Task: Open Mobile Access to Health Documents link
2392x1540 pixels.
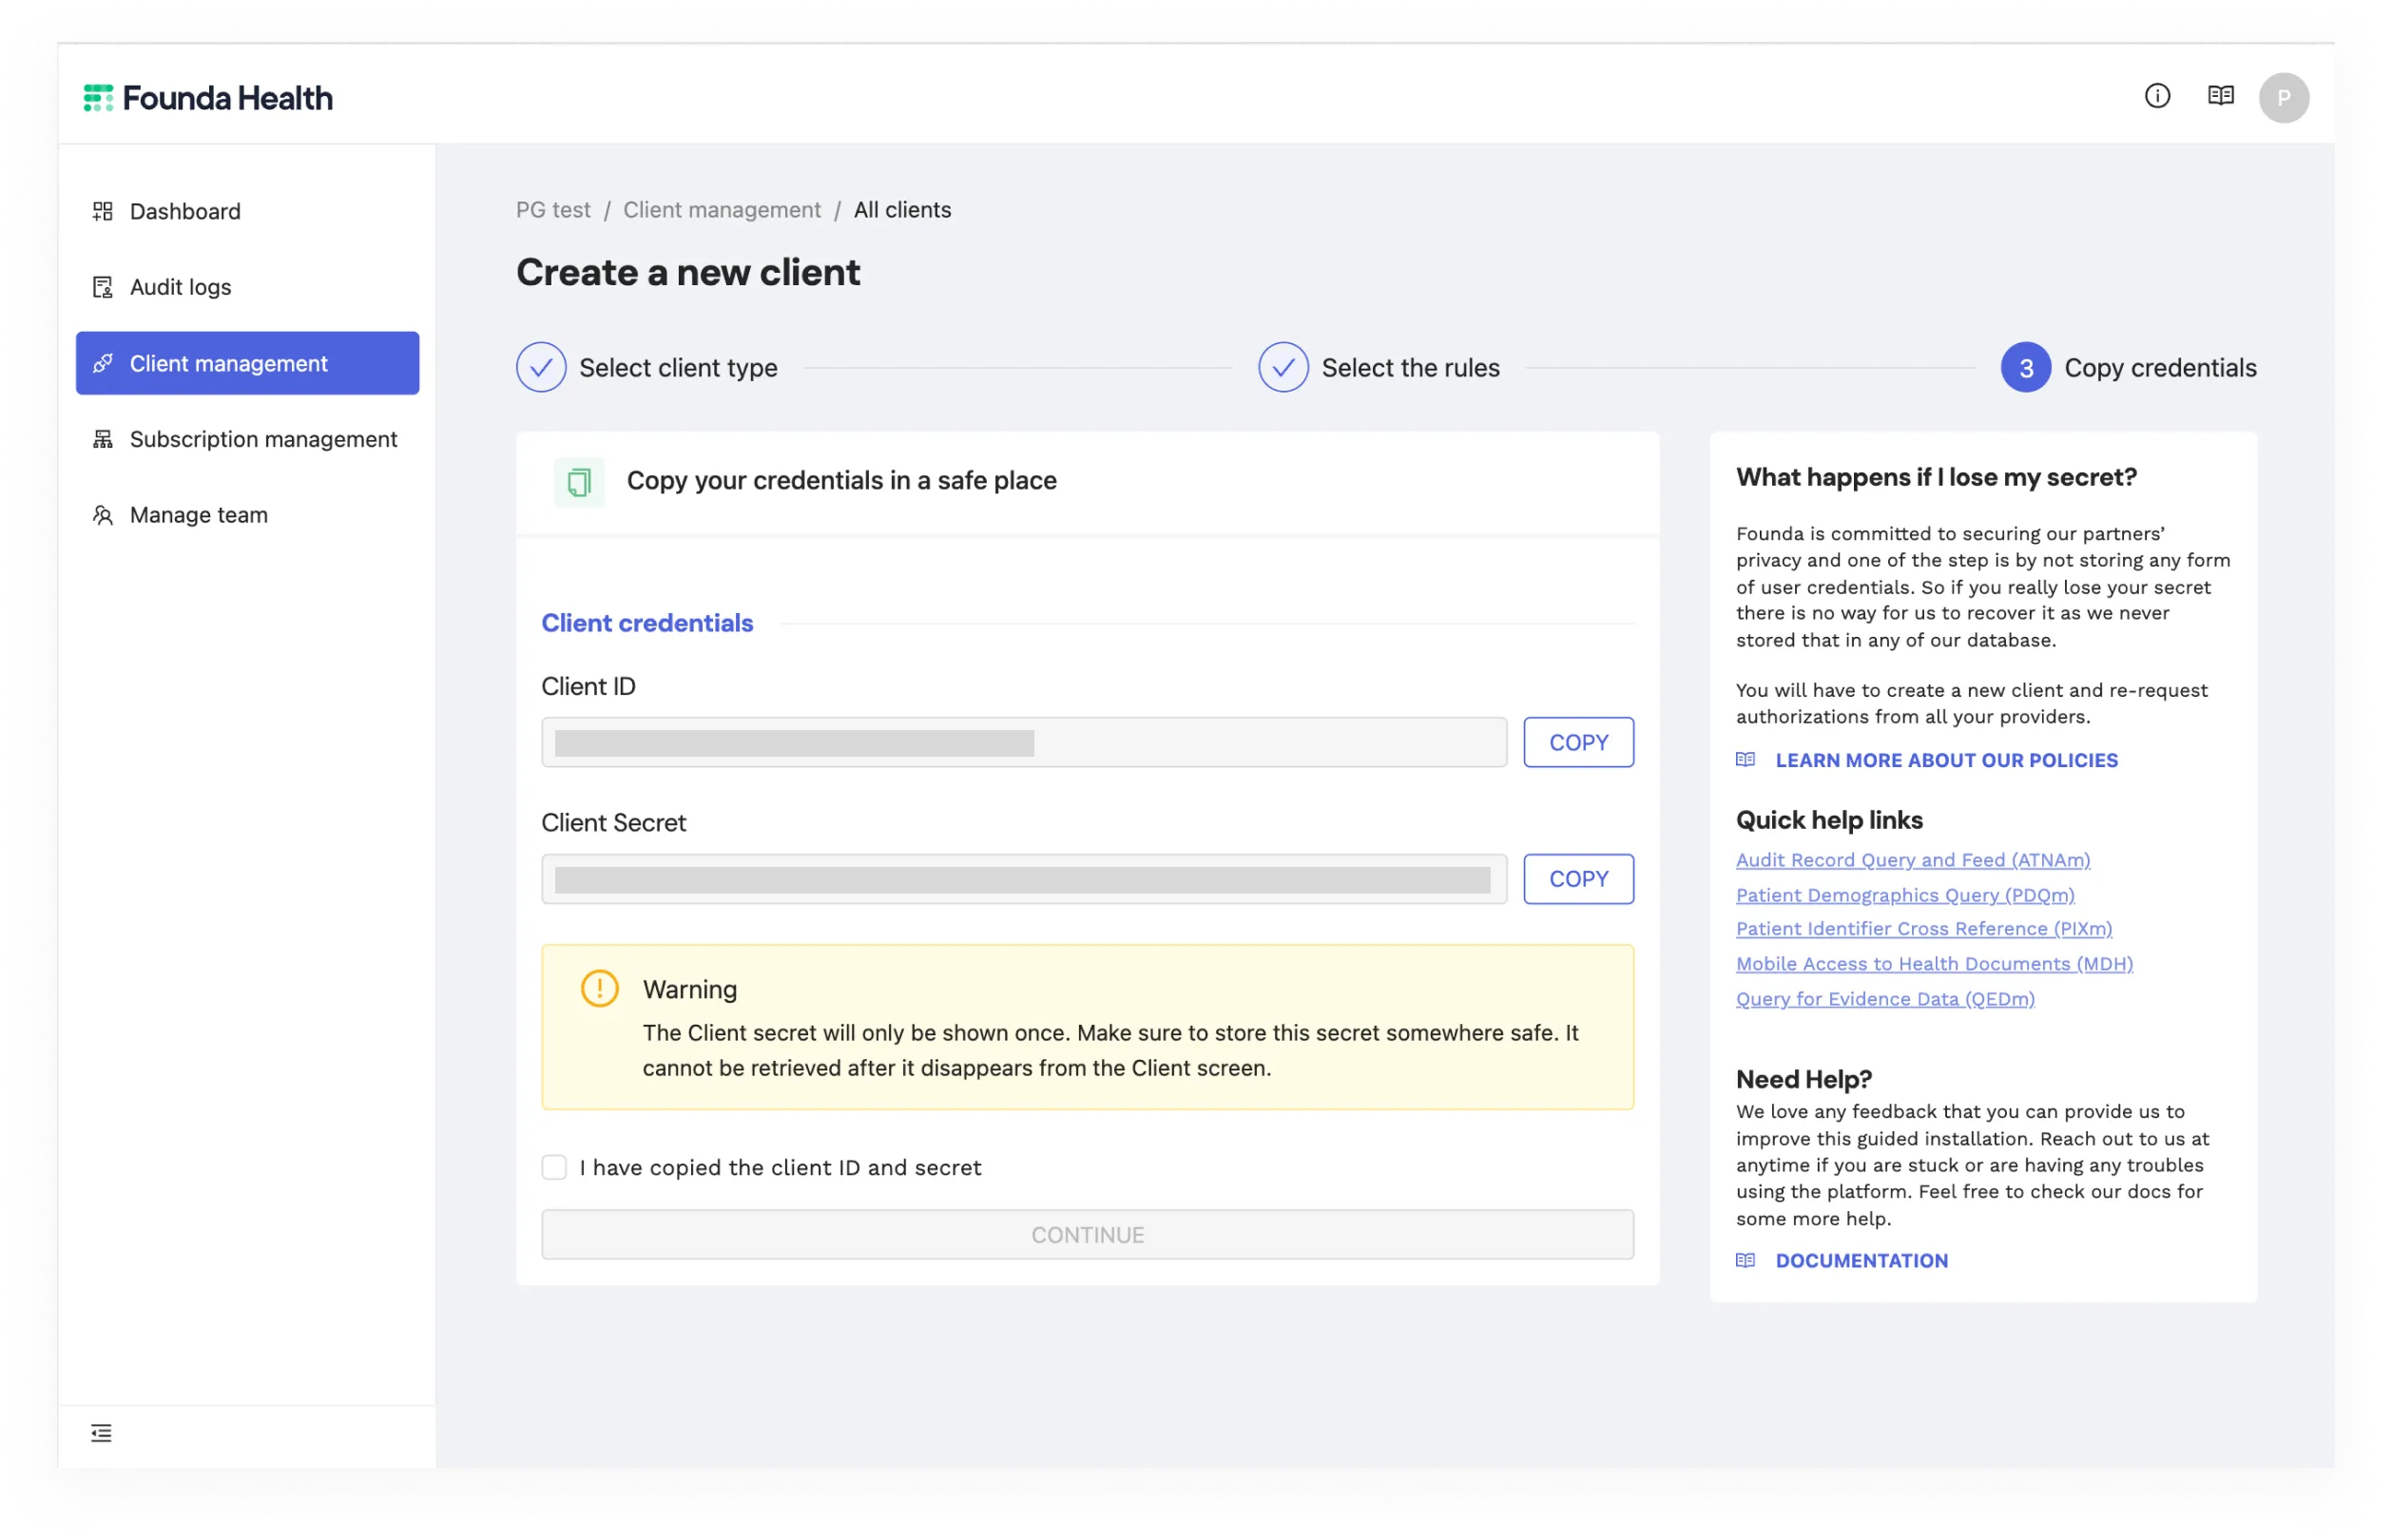Action: pos(1934,964)
